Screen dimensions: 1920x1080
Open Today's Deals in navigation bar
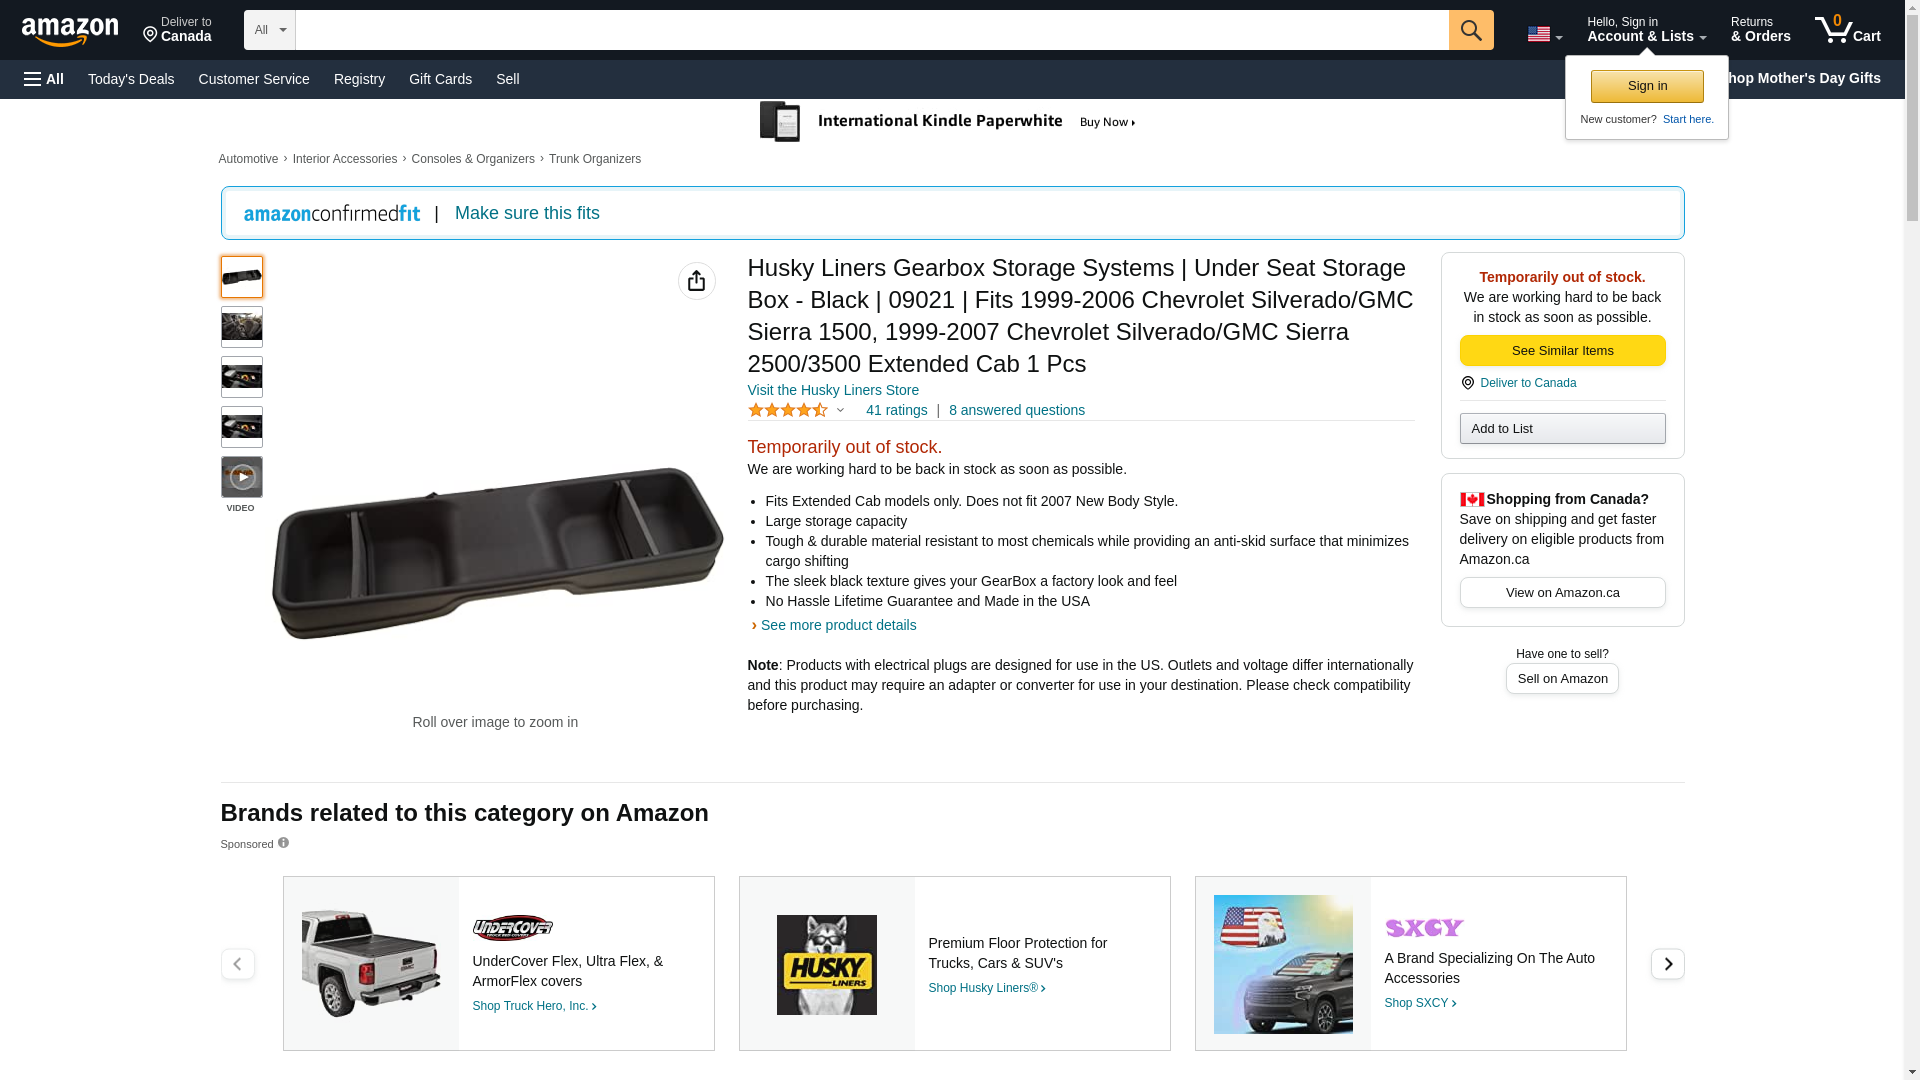(x=131, y=79)
